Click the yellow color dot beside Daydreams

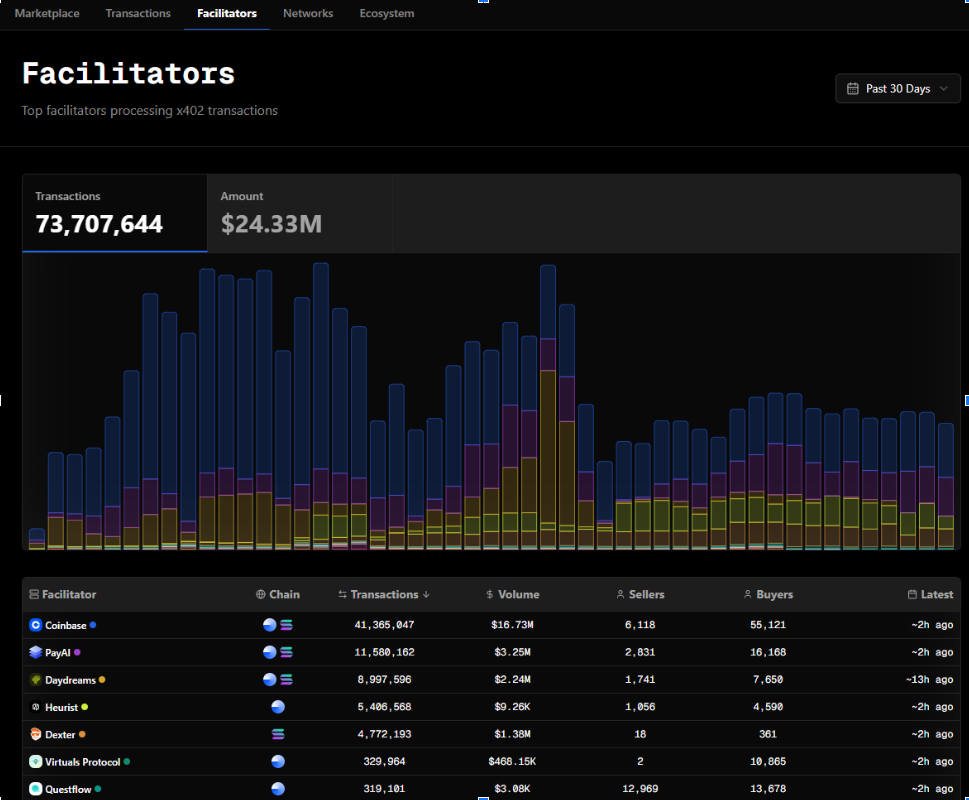coord(102,680)
